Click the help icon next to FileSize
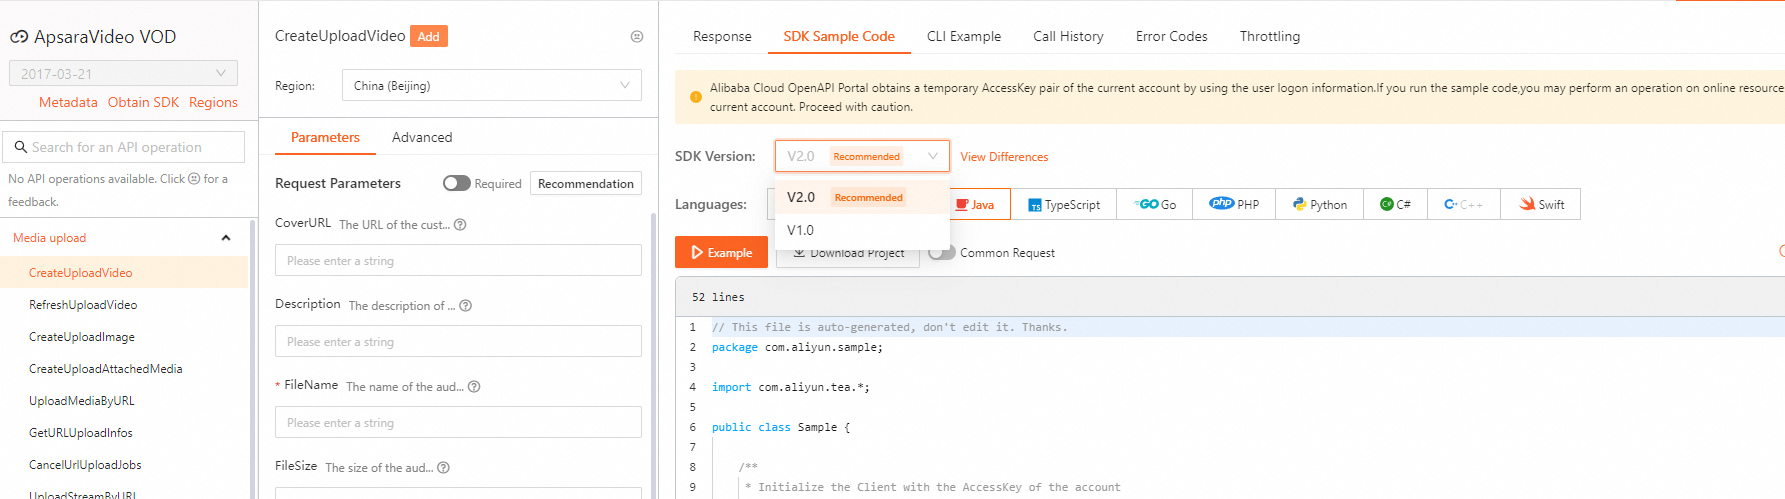 click(443, 468)
